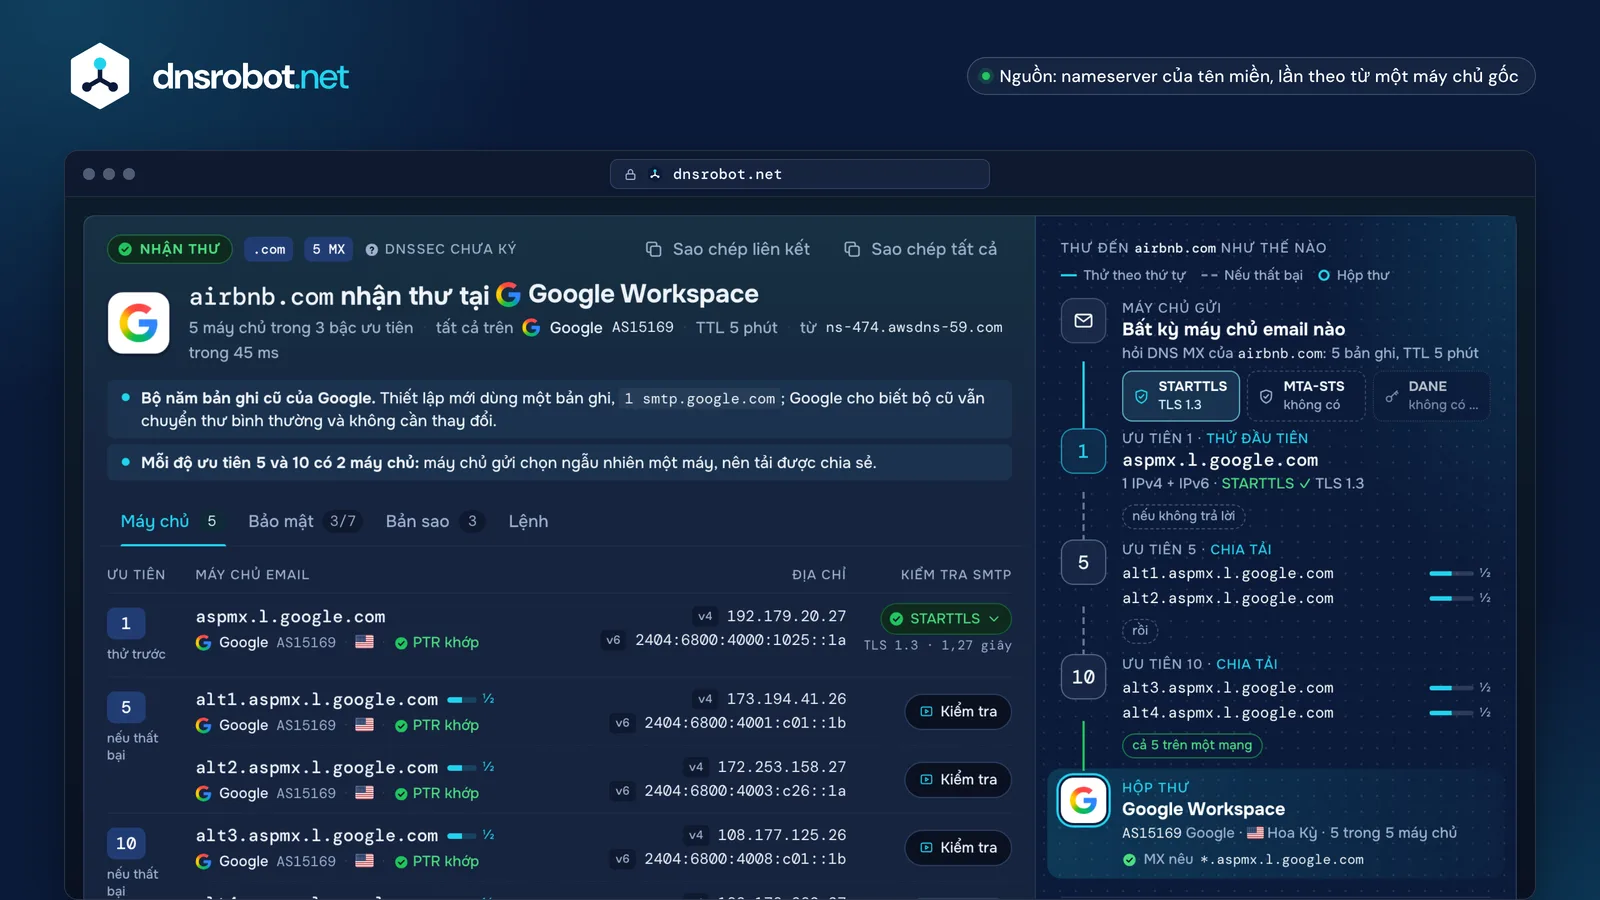
Task: Click nameserver ns-474.awsdns-59.com
Action: tap(914, 327)
